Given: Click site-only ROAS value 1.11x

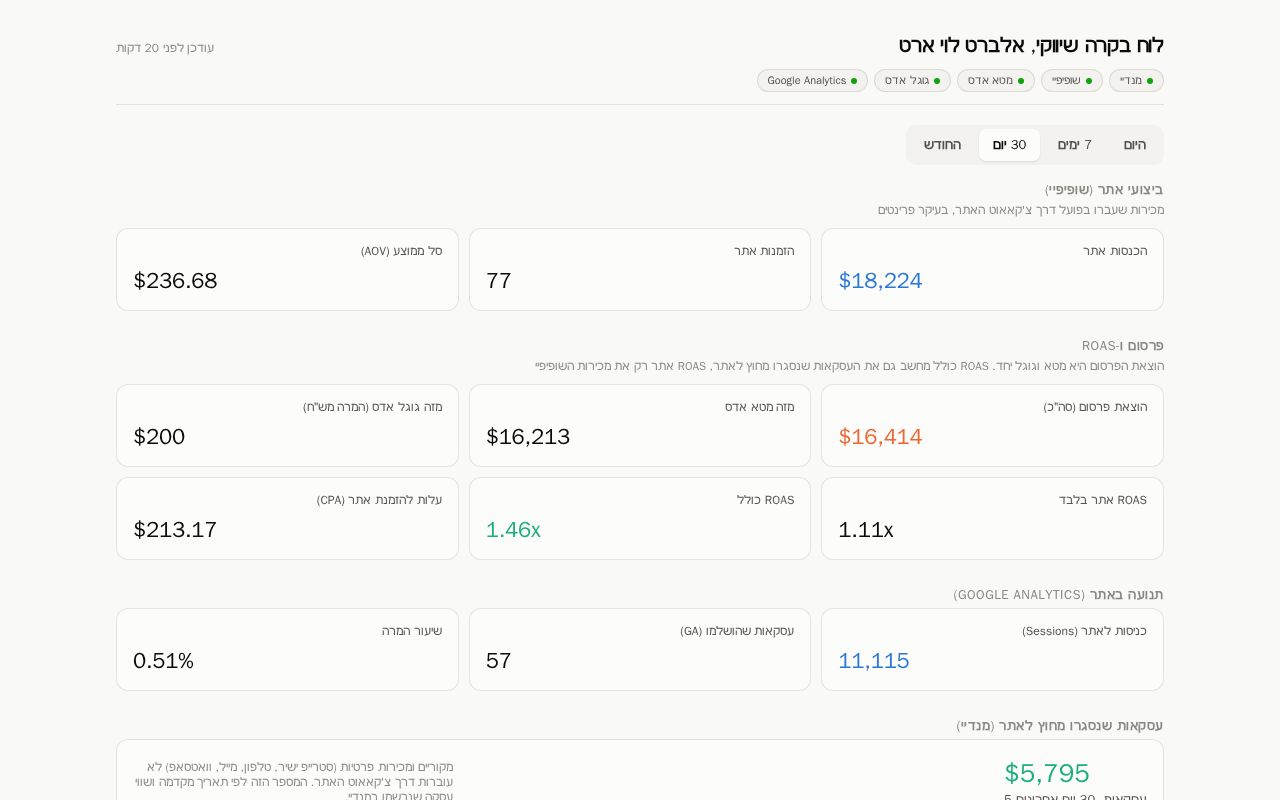Looking at the screenshot, I should click(x=866, y=530).
